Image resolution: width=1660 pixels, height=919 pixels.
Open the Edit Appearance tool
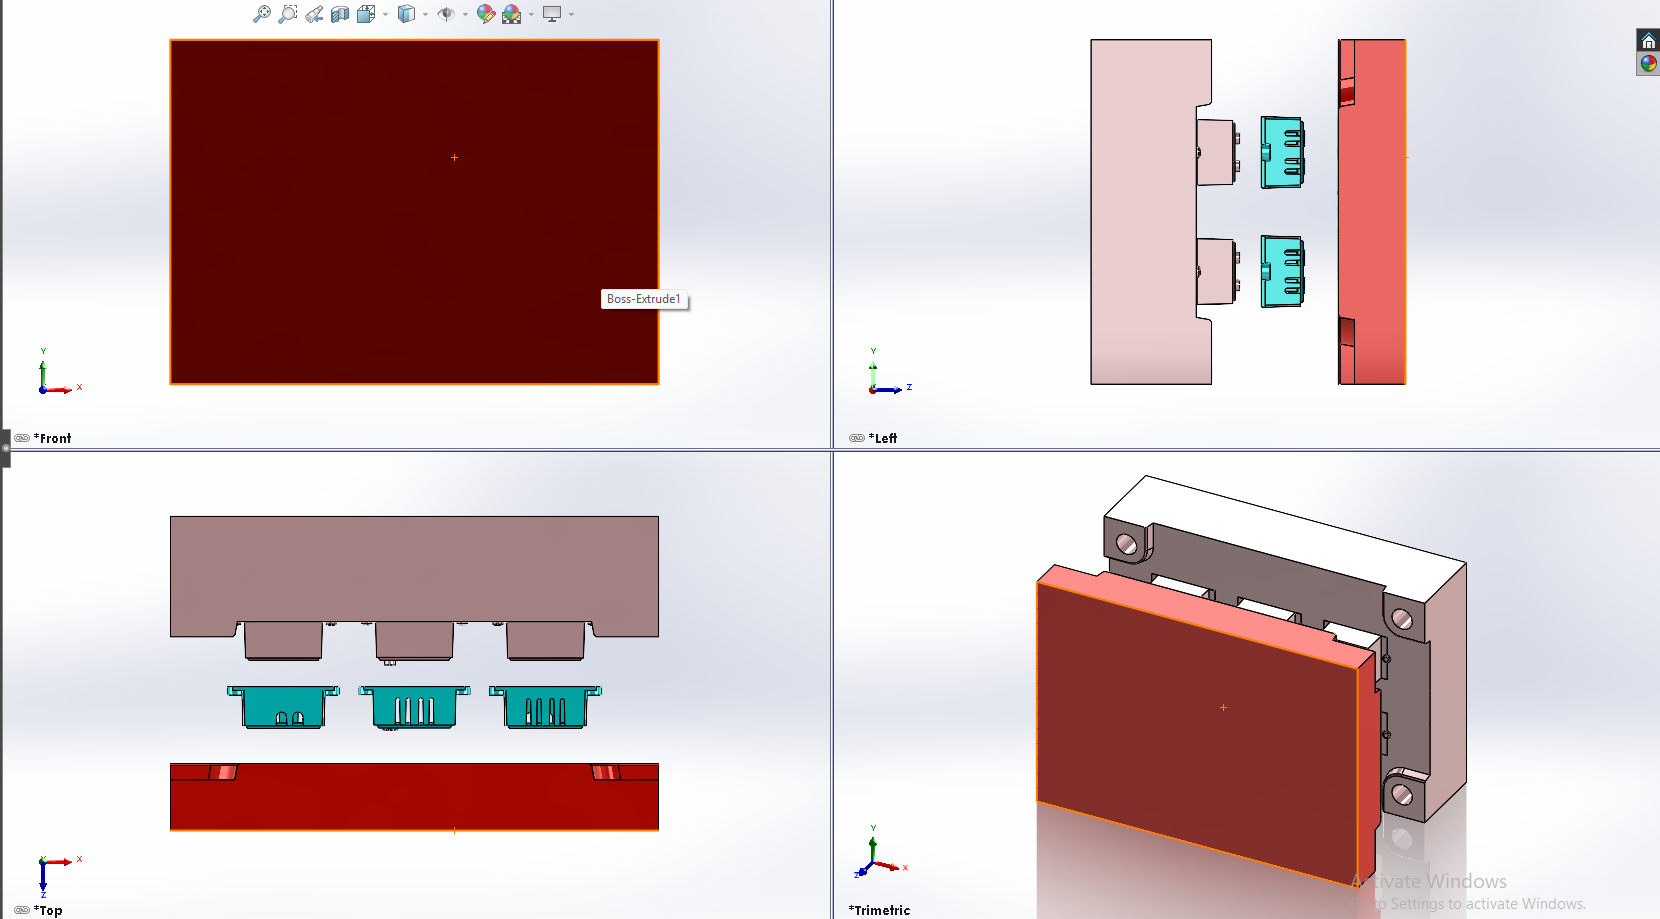coord(486,14)
